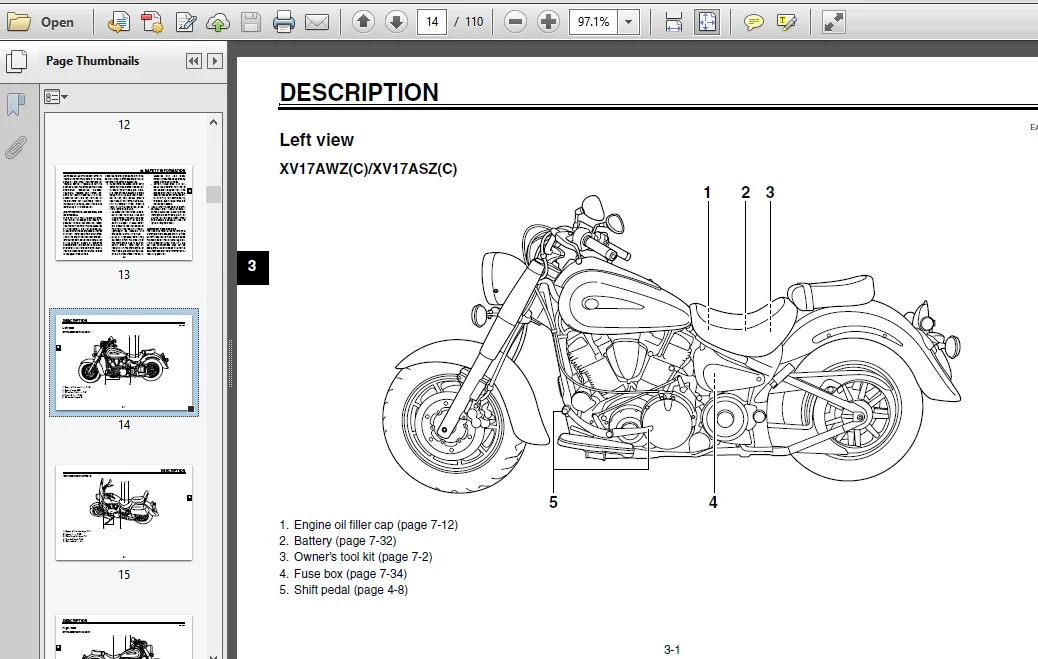Zoom out with the minus button
This screenshot has height=659, width=1038.
[515, 22]
